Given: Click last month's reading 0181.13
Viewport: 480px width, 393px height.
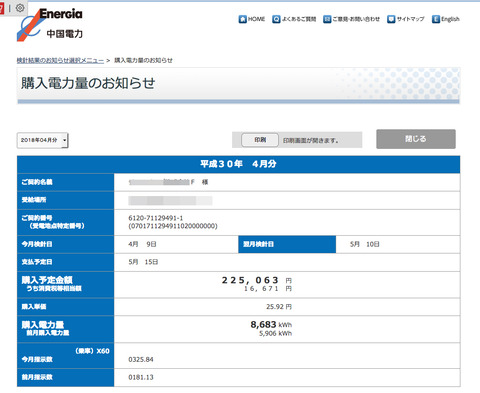Looking at the screenshot, I should coord(141,377).
